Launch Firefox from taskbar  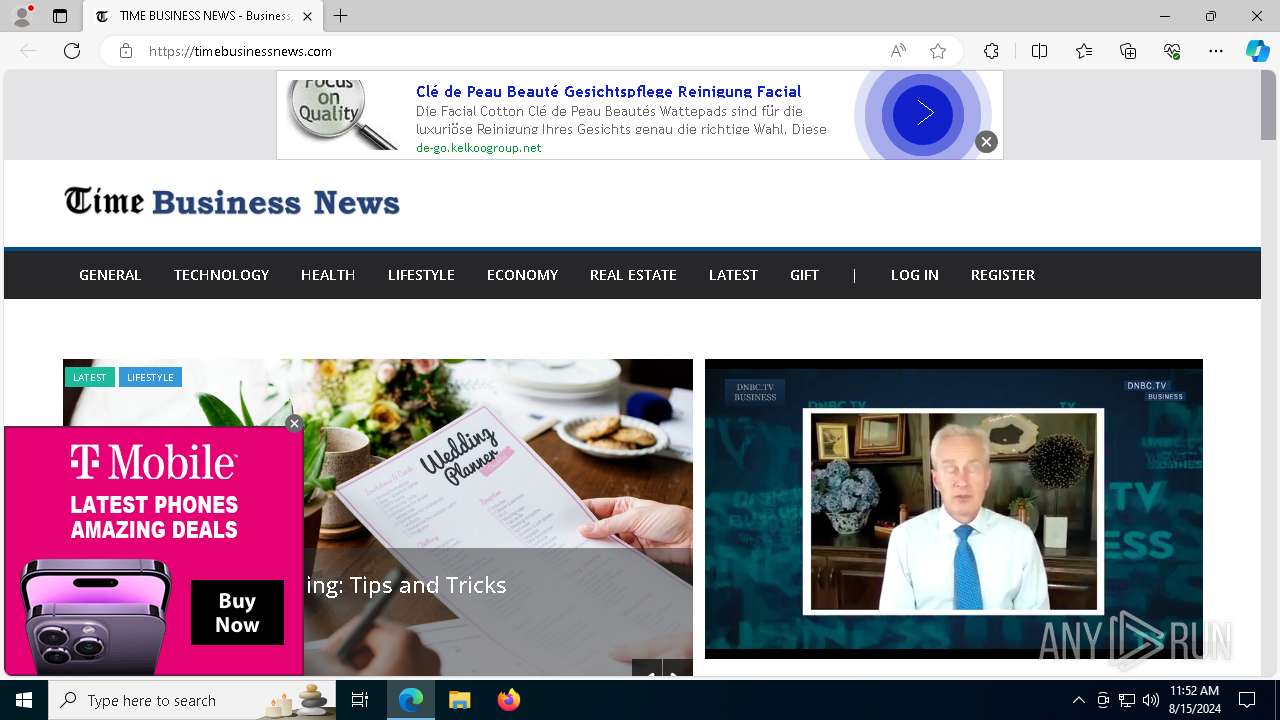point(509,700)
